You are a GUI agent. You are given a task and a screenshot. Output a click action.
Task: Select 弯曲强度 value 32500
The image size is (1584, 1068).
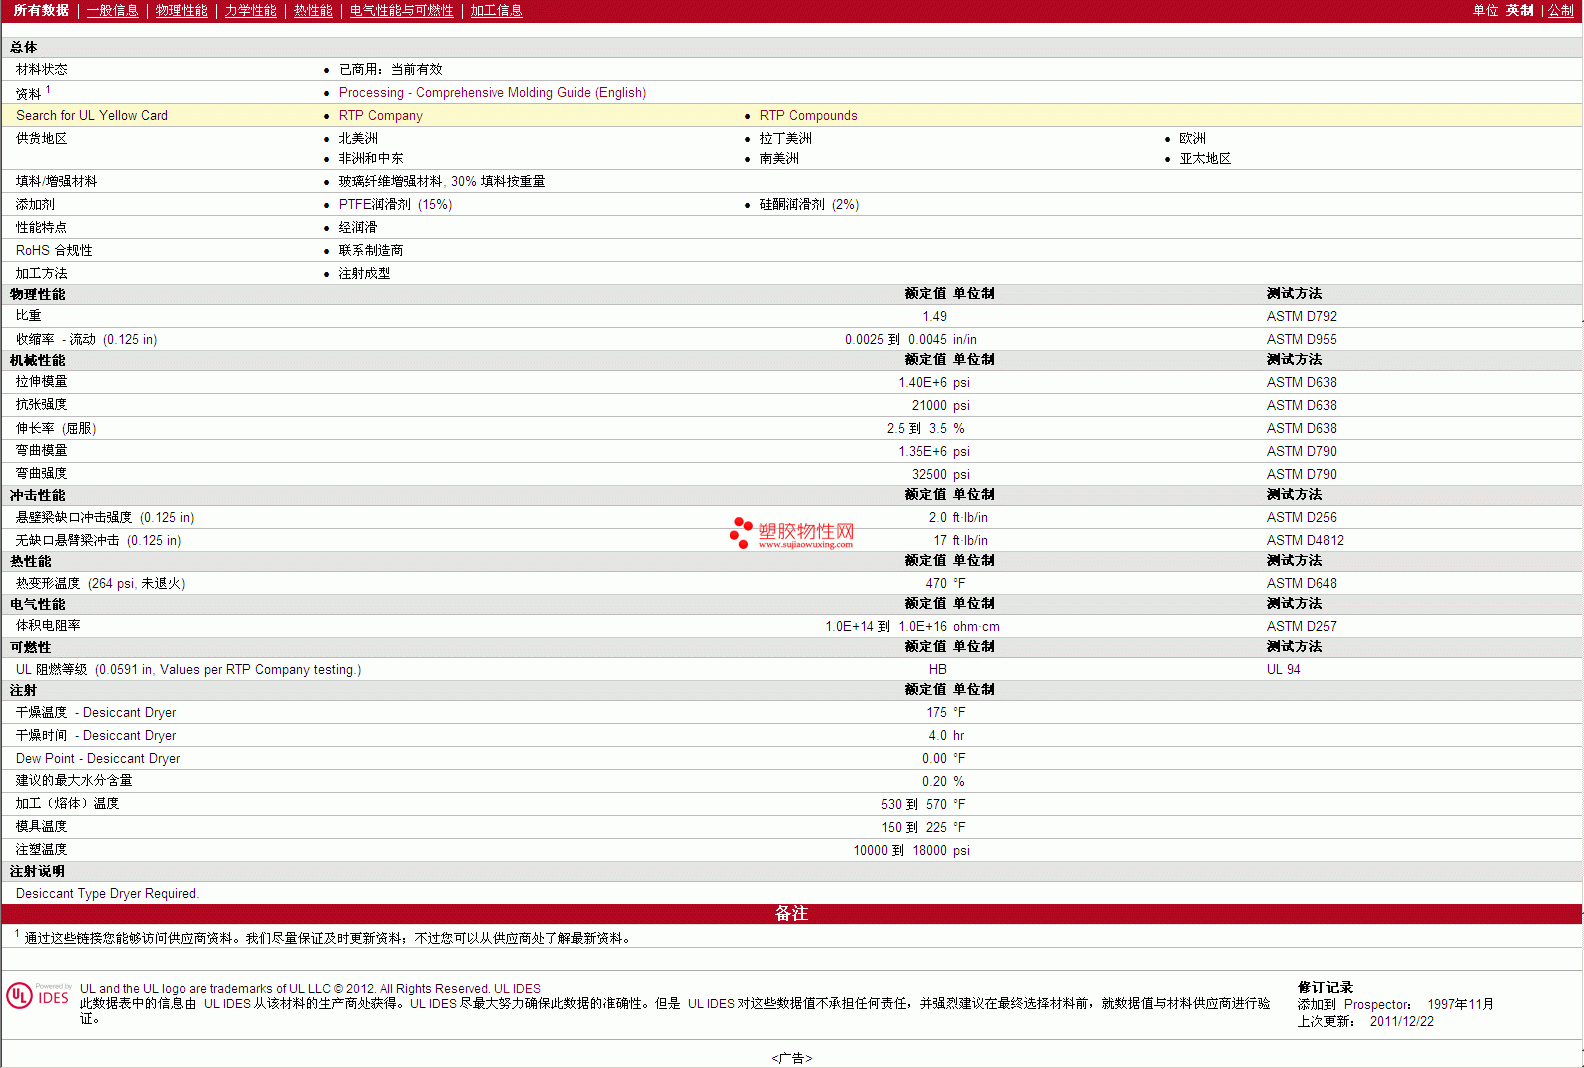(929, 474)
